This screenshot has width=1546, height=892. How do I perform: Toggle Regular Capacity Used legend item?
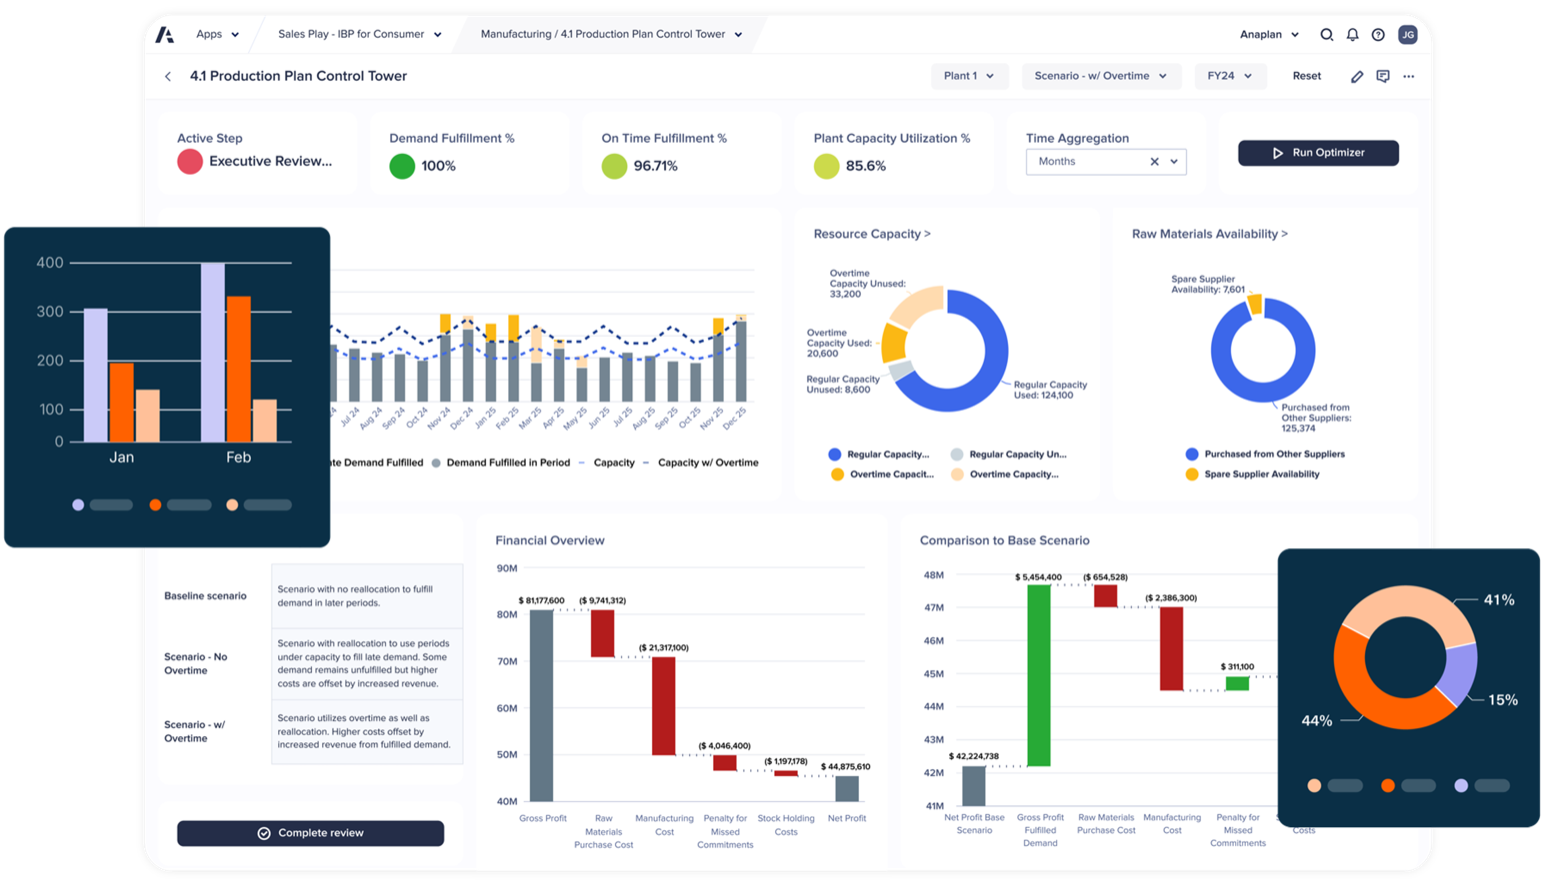880,454
